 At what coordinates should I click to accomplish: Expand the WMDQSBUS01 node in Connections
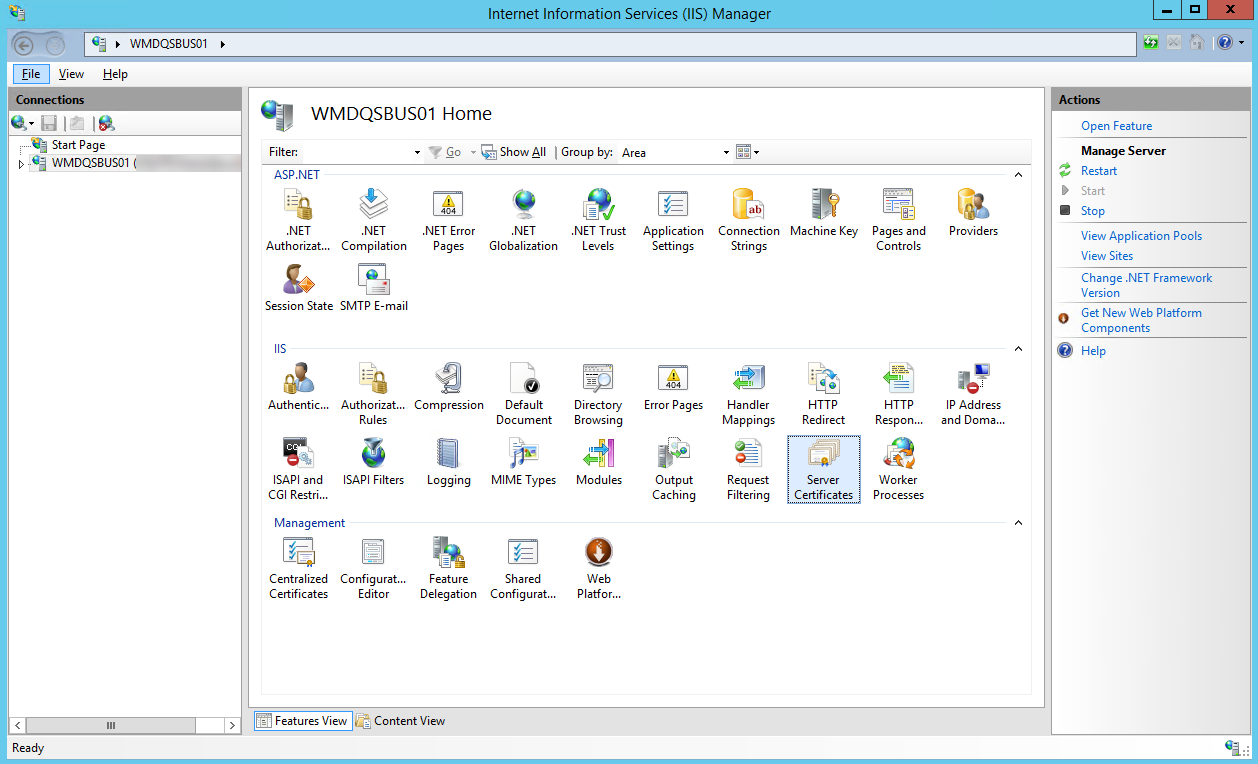point(20,163)
